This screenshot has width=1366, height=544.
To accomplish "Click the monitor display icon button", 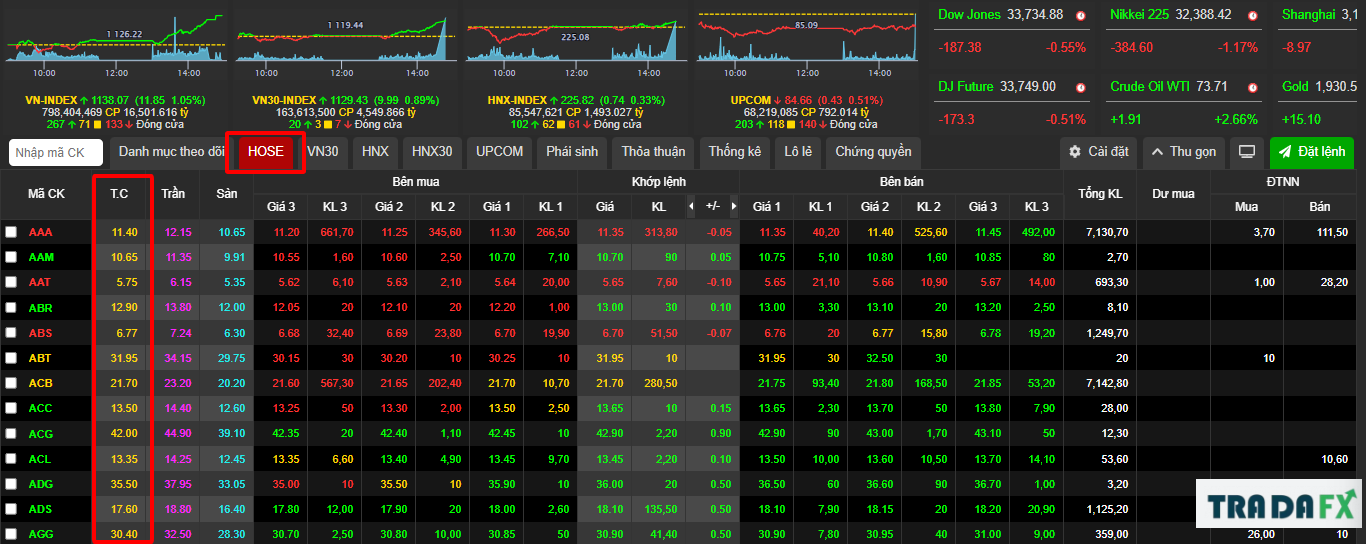I will pos(1246,152).
